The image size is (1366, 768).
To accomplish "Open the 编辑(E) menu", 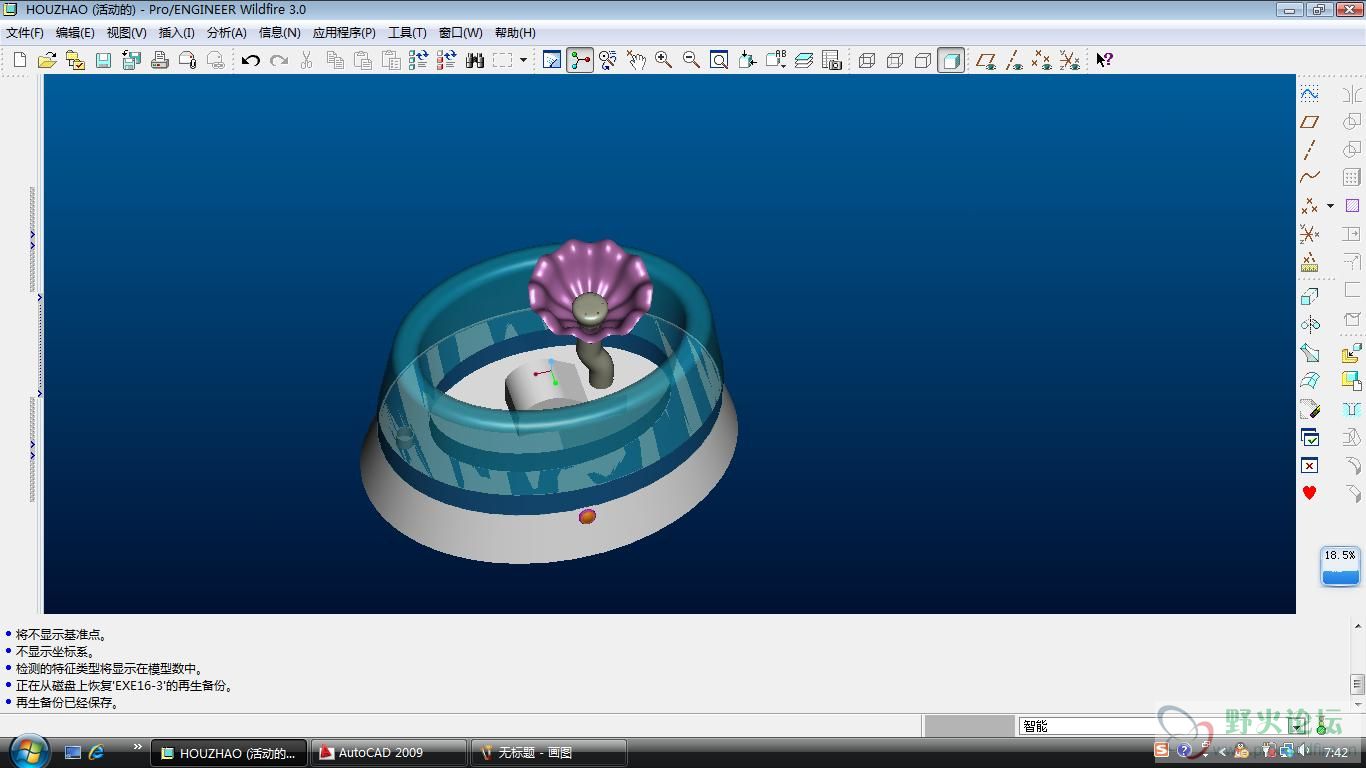I will [75, 33].
